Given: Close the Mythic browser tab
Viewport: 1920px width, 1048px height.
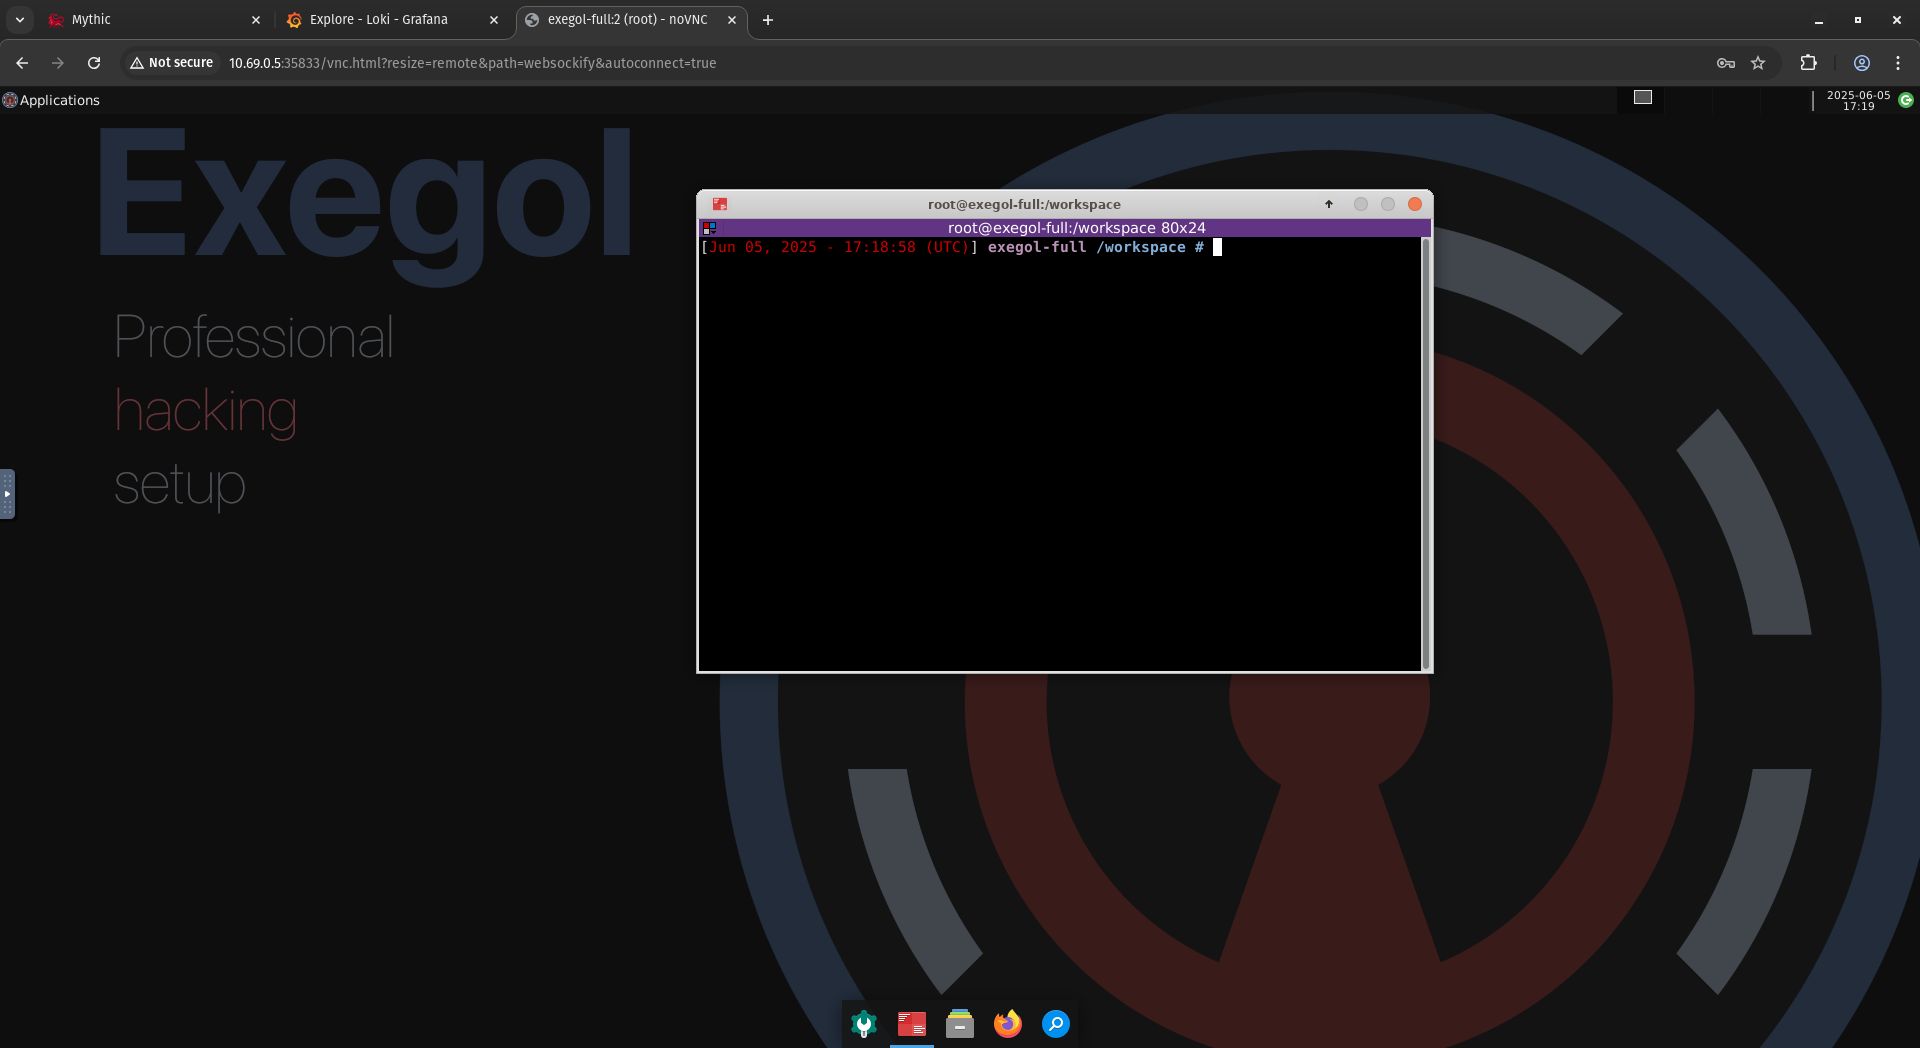Looking at the screenshot, I should [256, 20].
